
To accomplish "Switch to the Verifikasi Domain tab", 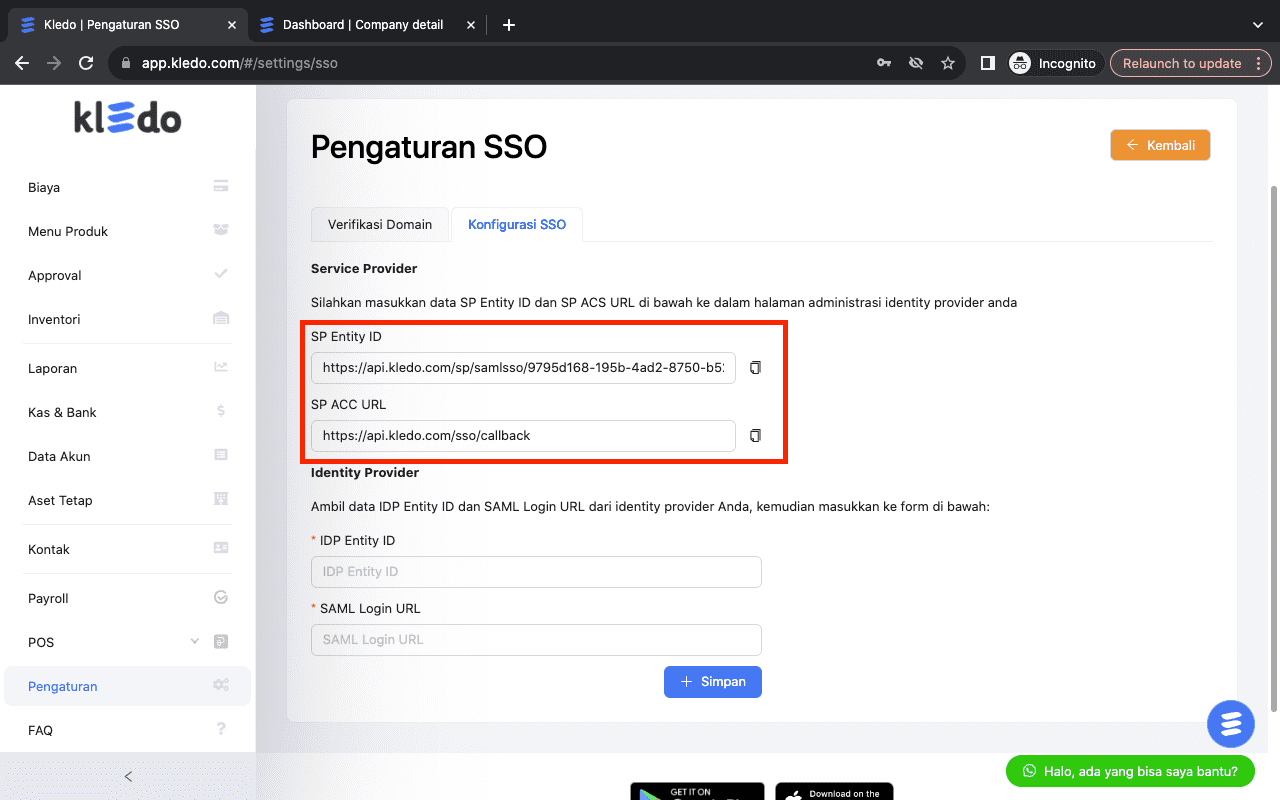I will tap(380, 224).
